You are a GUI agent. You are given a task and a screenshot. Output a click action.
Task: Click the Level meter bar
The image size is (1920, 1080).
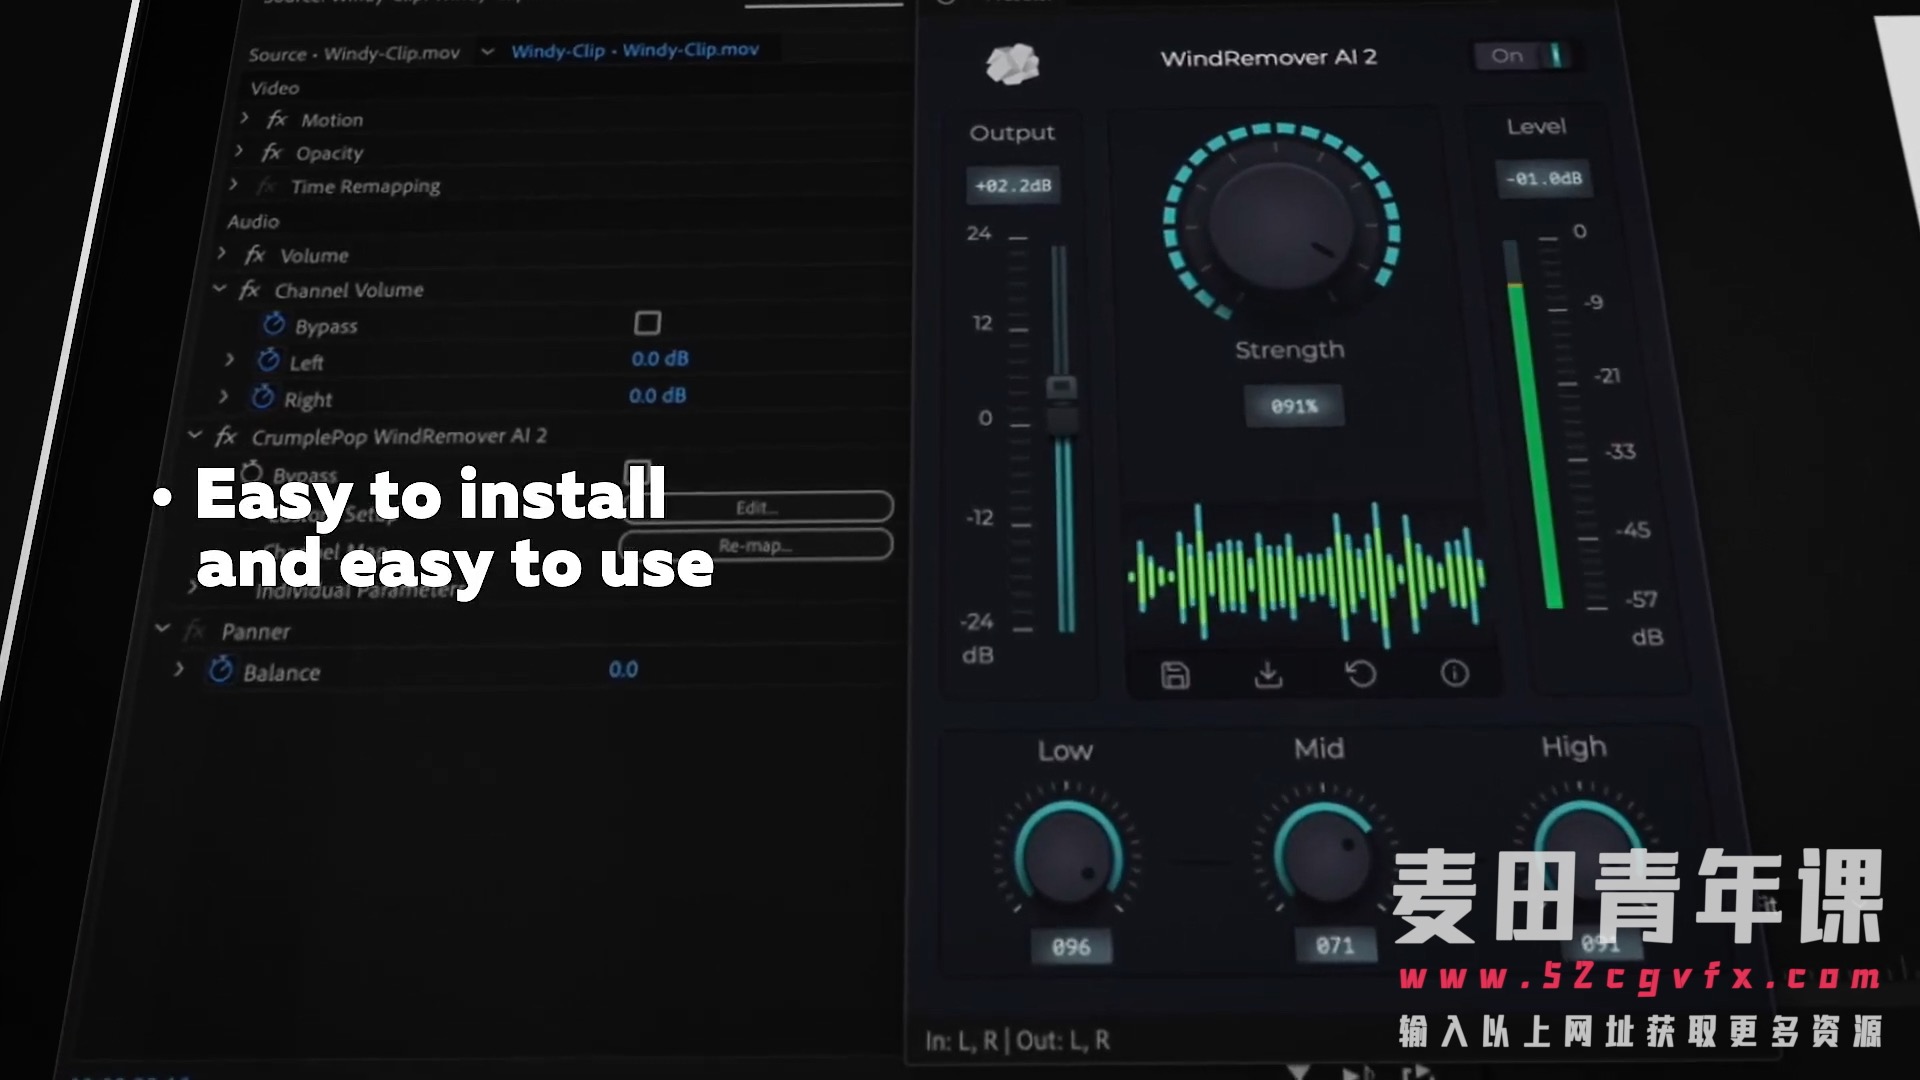pyautogui.click(x=1532, y=425)
